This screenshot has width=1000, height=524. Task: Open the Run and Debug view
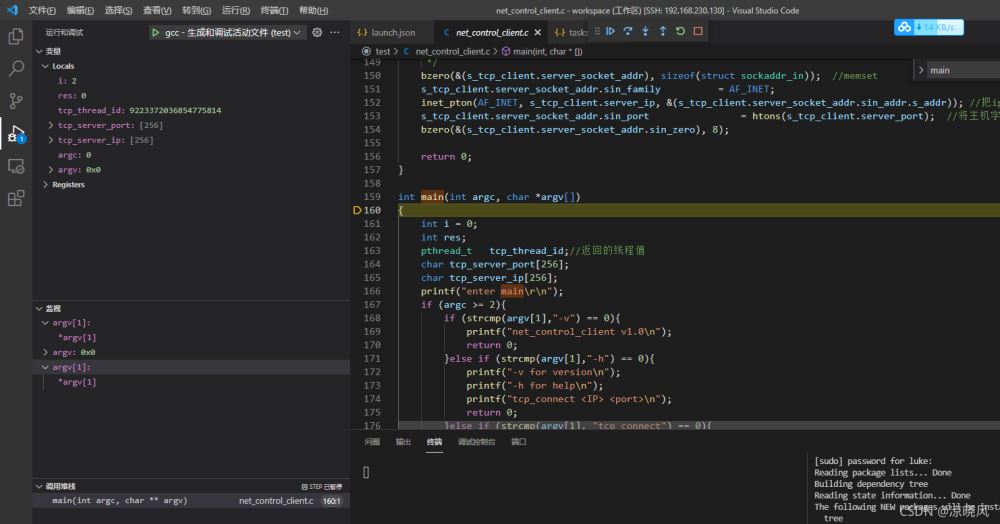(x=16, y=134)
